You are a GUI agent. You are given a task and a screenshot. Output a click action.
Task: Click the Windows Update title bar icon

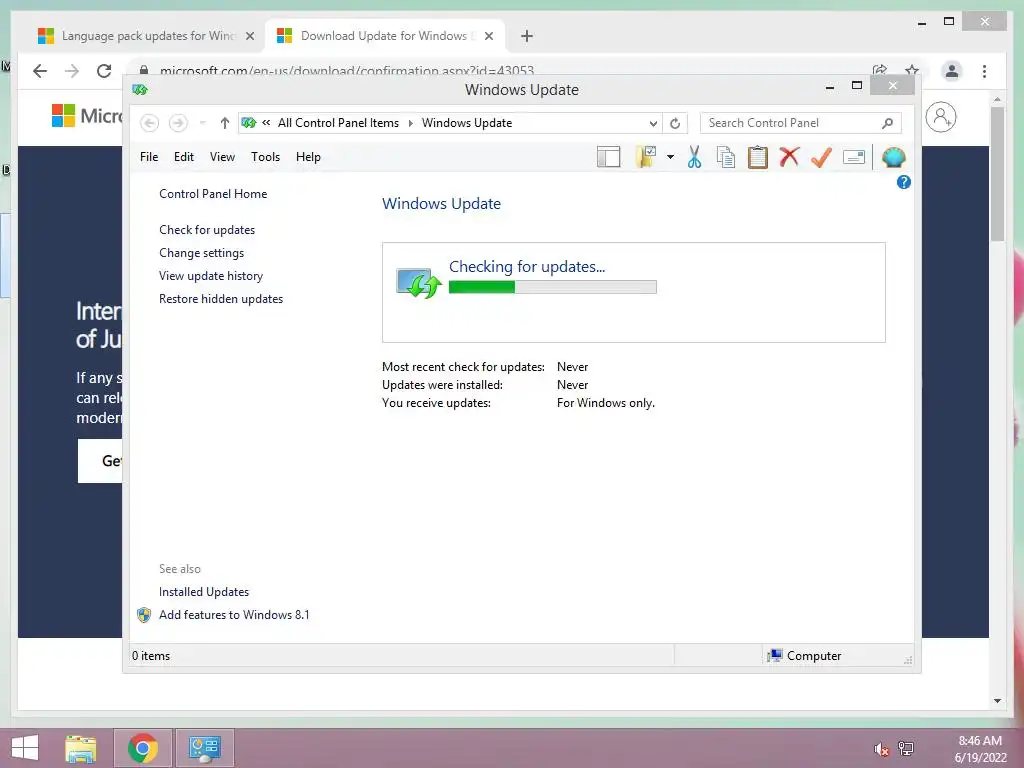coord(140,89)
